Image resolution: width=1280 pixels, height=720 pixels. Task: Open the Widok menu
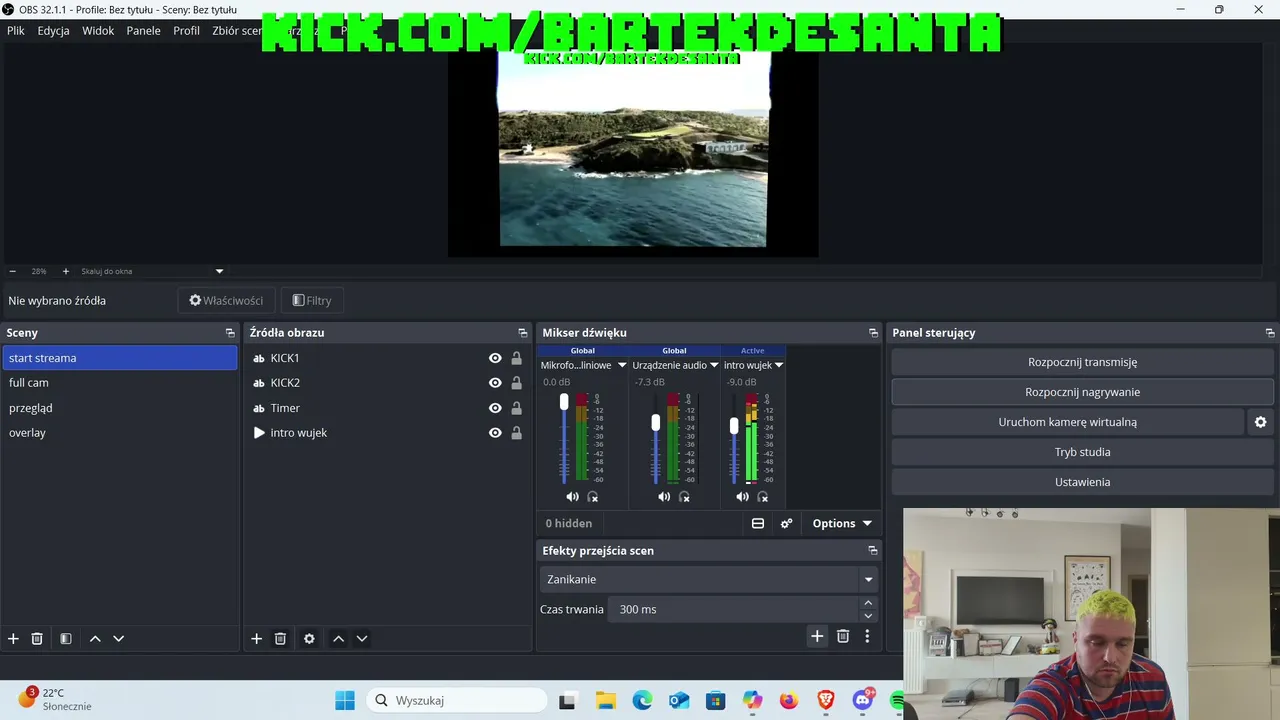[x=98, y=31]
